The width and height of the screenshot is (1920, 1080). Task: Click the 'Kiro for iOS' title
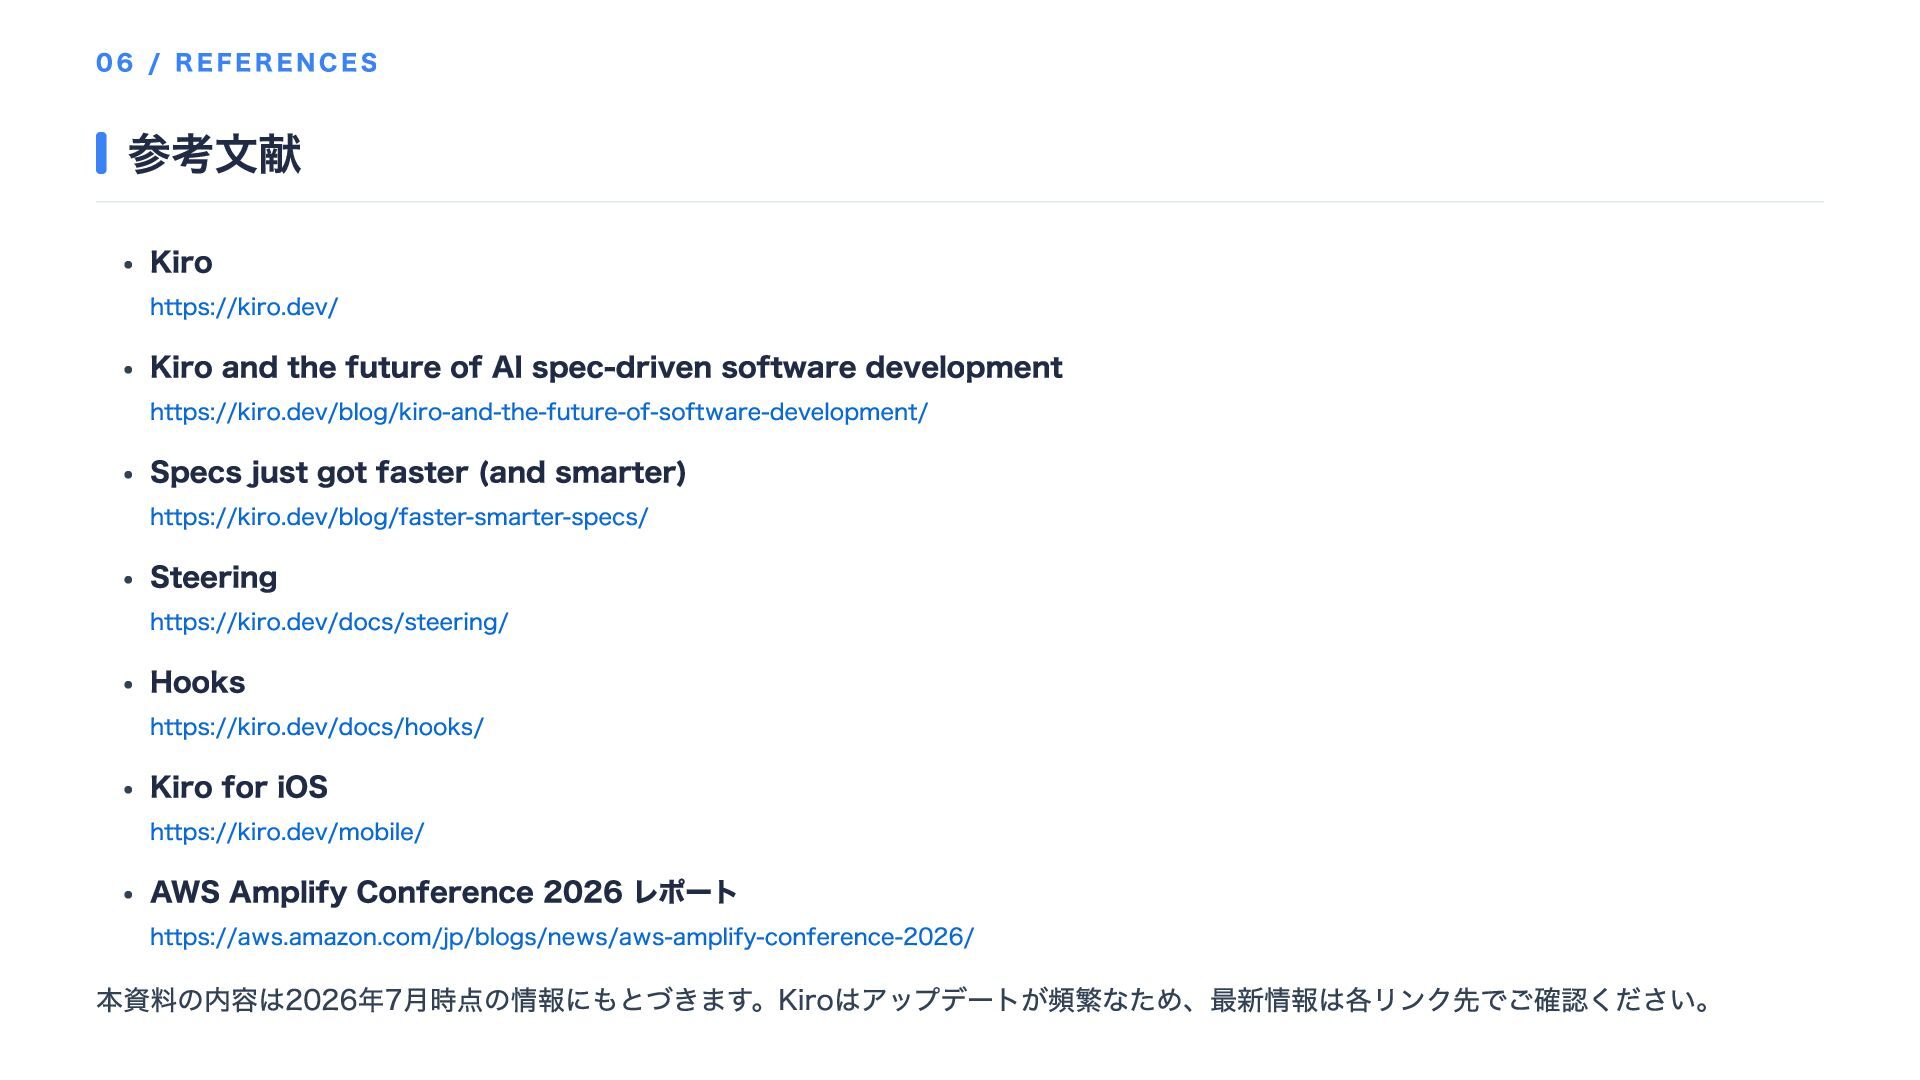pos(239,787)
